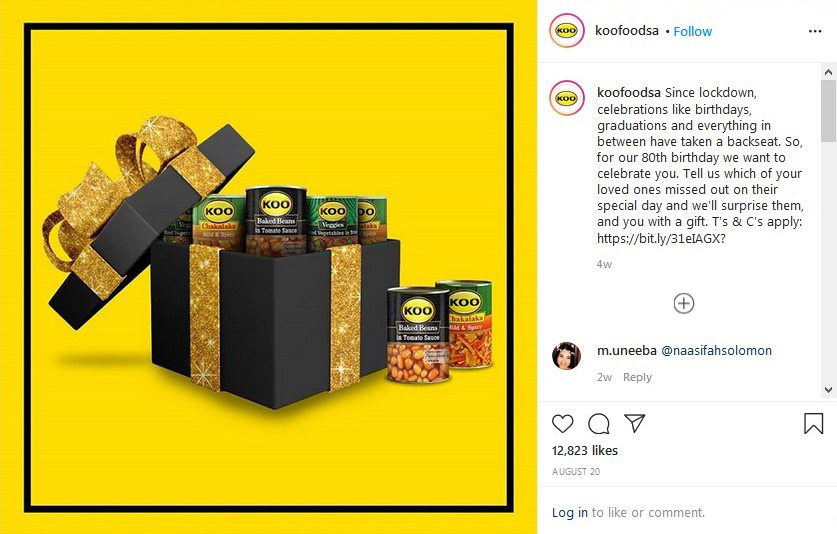Image resolution: width=837 pixels, height=534 pixels.
Task: Share the post with the paper plane icon
Action: (x=635, y=423)
